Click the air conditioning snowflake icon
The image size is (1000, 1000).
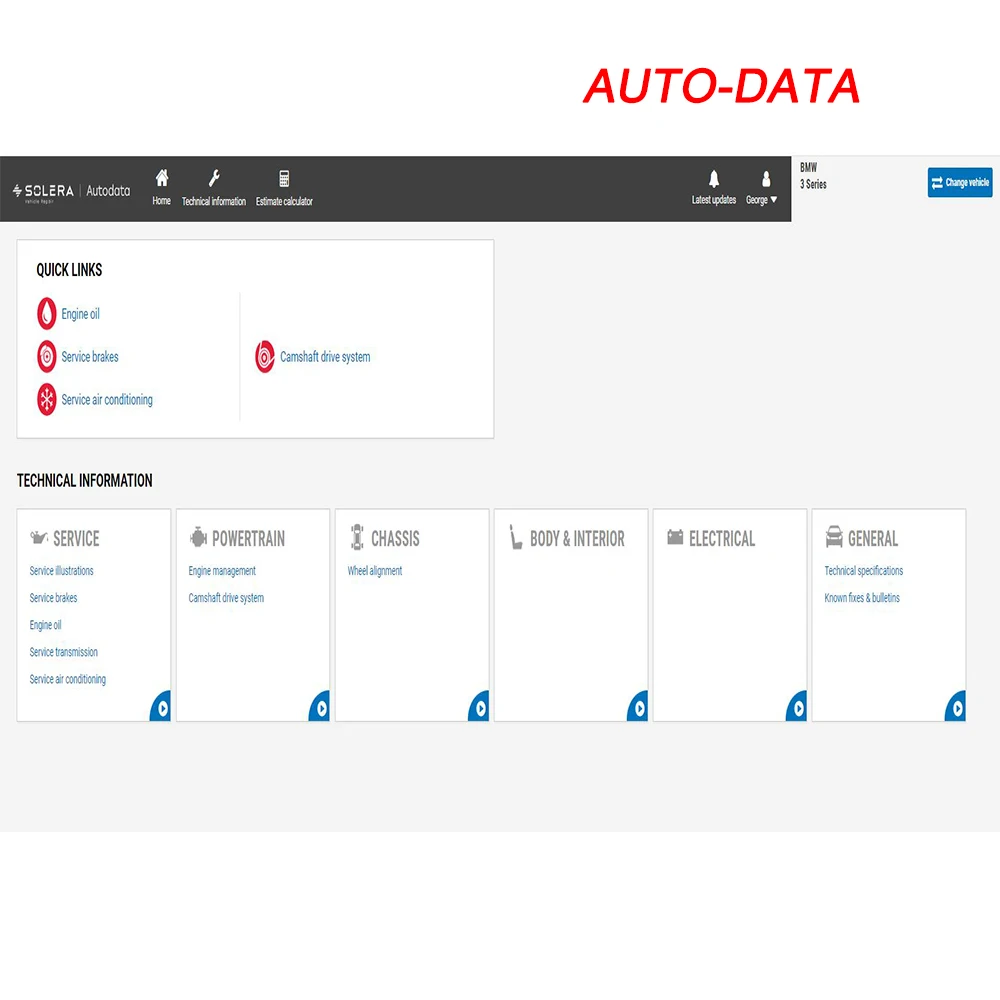47,399
